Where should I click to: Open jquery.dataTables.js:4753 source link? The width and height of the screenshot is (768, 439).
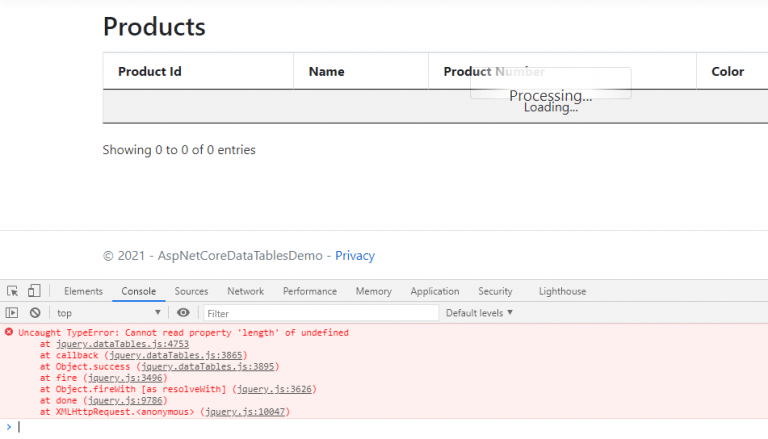(122, 344)
